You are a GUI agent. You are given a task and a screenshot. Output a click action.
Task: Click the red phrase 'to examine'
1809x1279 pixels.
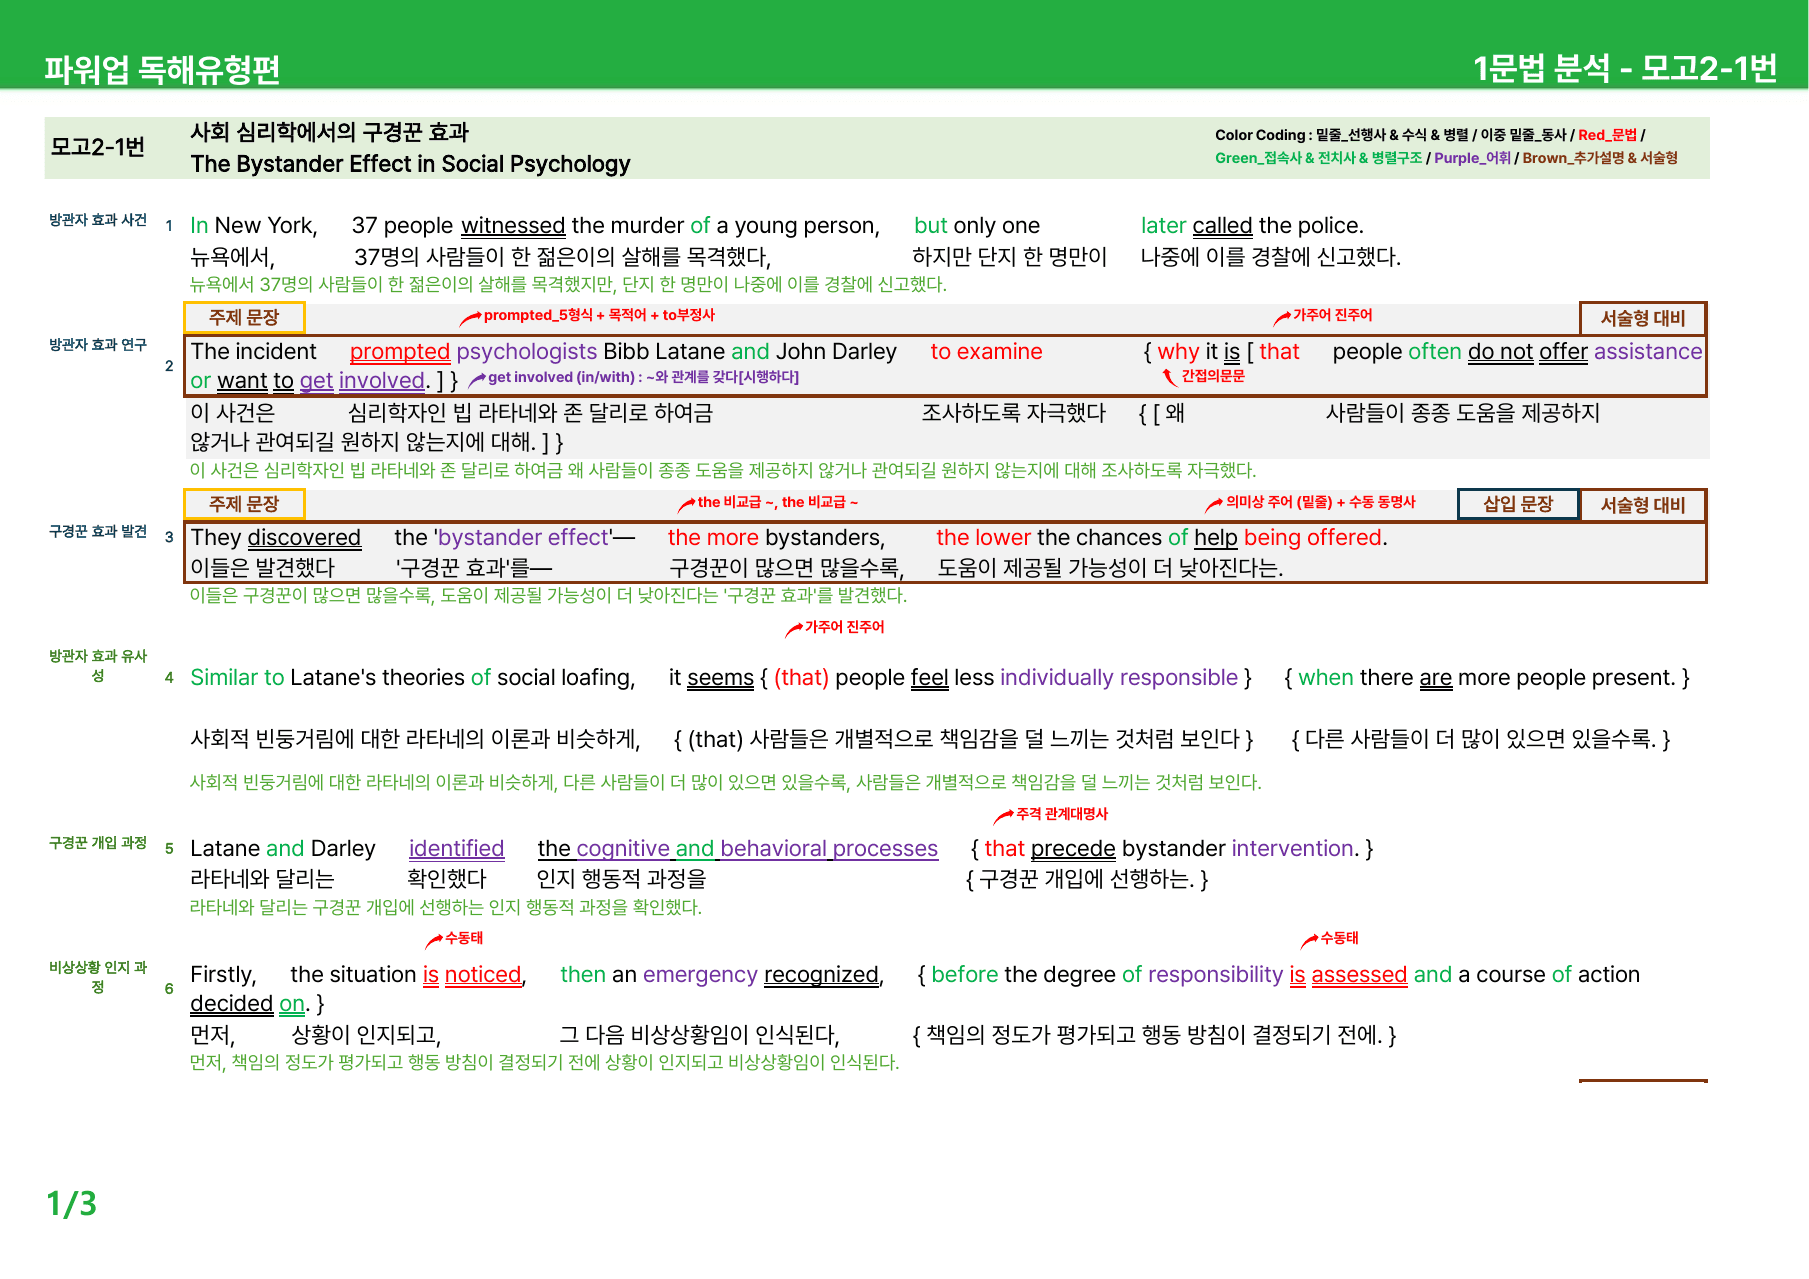(986, 352)
